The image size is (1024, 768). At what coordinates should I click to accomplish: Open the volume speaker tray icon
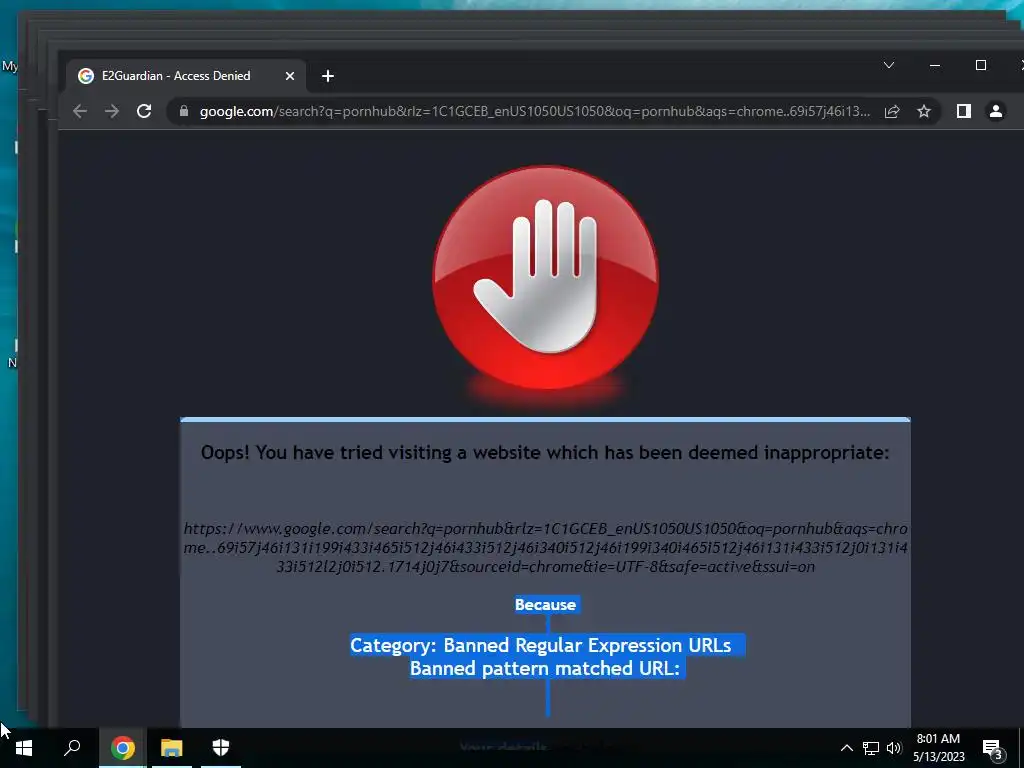[894, 748]
